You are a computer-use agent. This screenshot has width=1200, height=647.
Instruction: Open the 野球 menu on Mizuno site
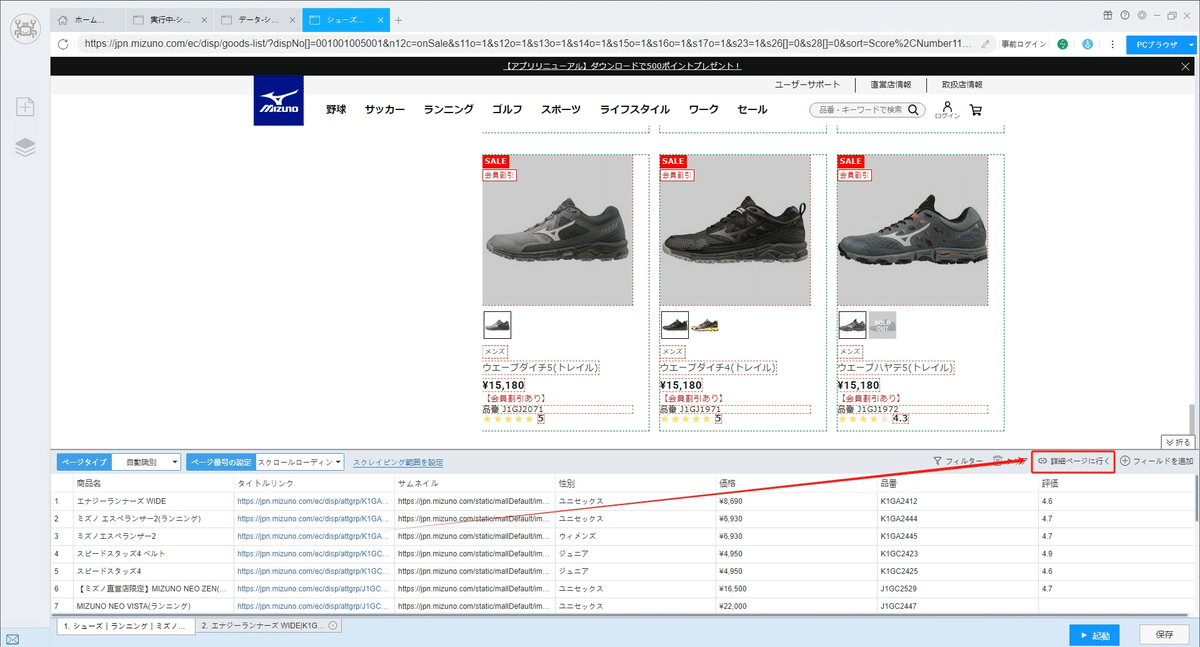pyautogui.click(x=336, y=109)
